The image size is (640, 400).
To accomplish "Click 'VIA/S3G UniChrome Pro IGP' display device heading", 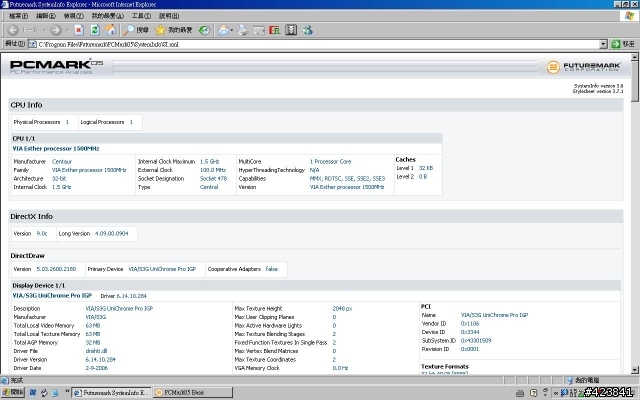I will [x=52, y=296].
